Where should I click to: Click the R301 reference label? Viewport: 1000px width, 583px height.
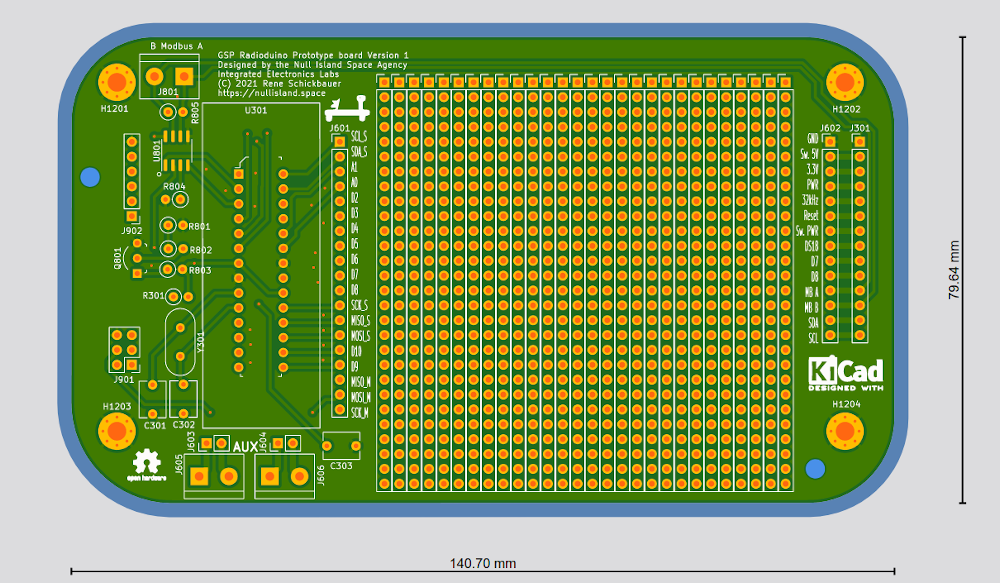point(153,295)
